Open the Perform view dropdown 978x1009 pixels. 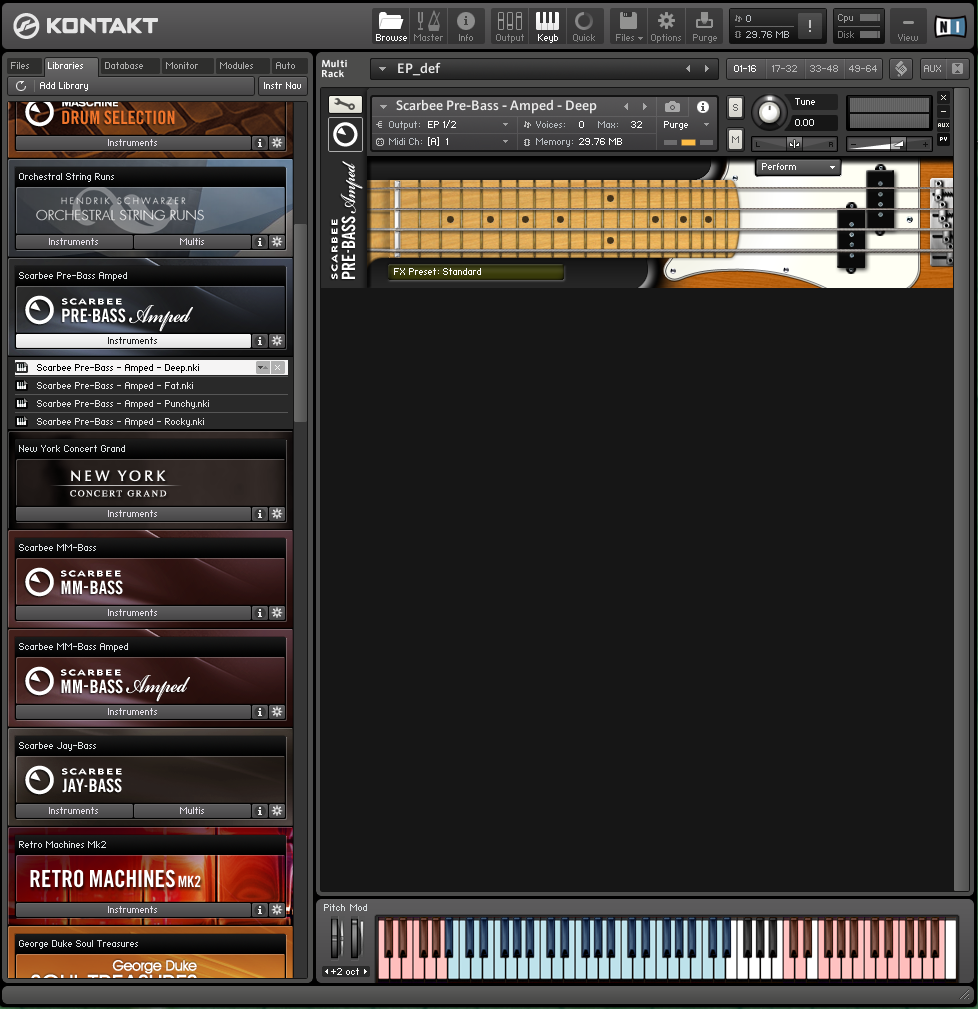798,167
